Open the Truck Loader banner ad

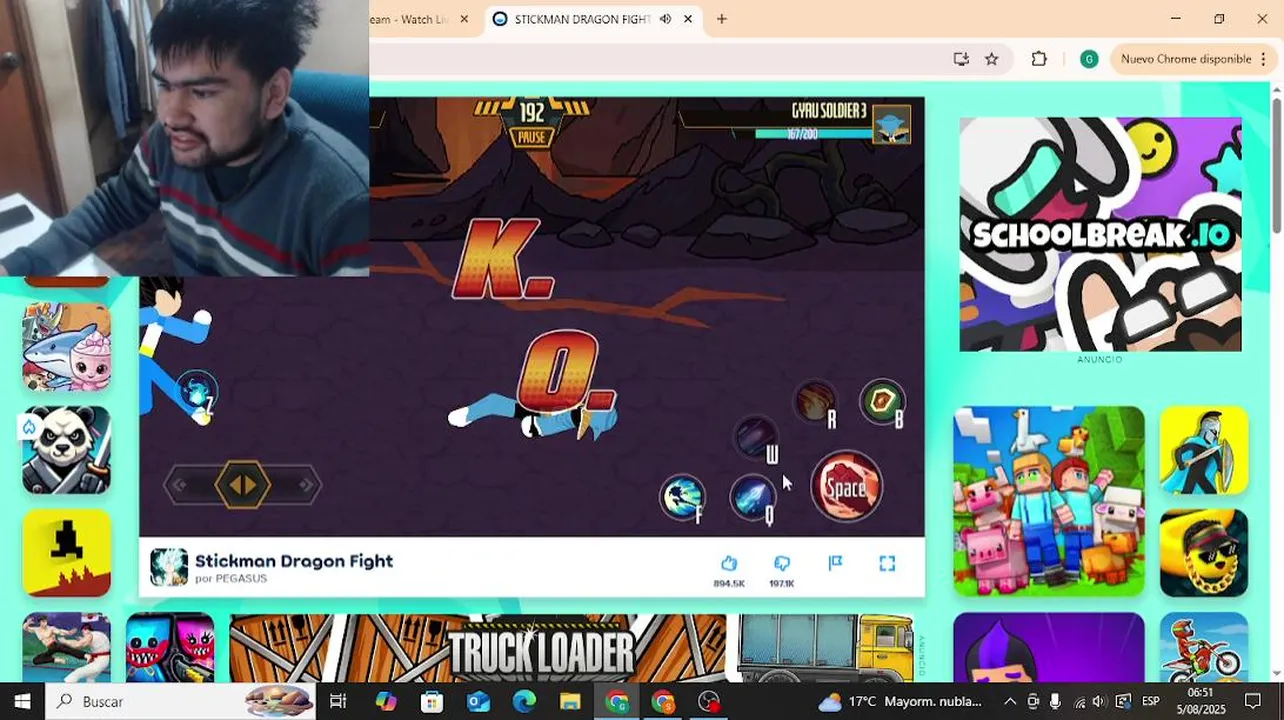point(571,648)
